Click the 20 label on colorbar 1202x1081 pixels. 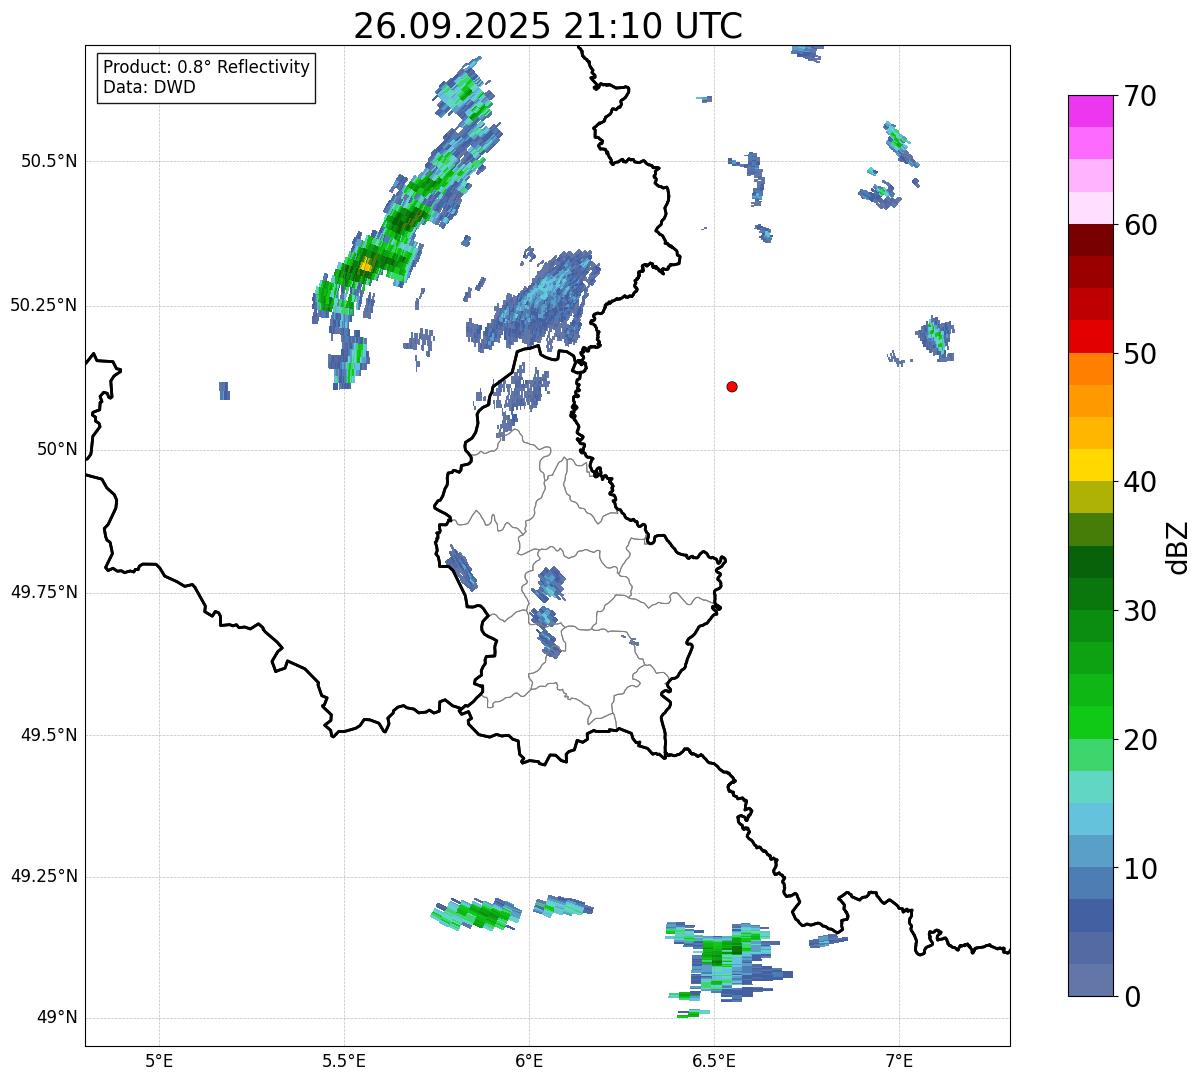point(1141,740)
